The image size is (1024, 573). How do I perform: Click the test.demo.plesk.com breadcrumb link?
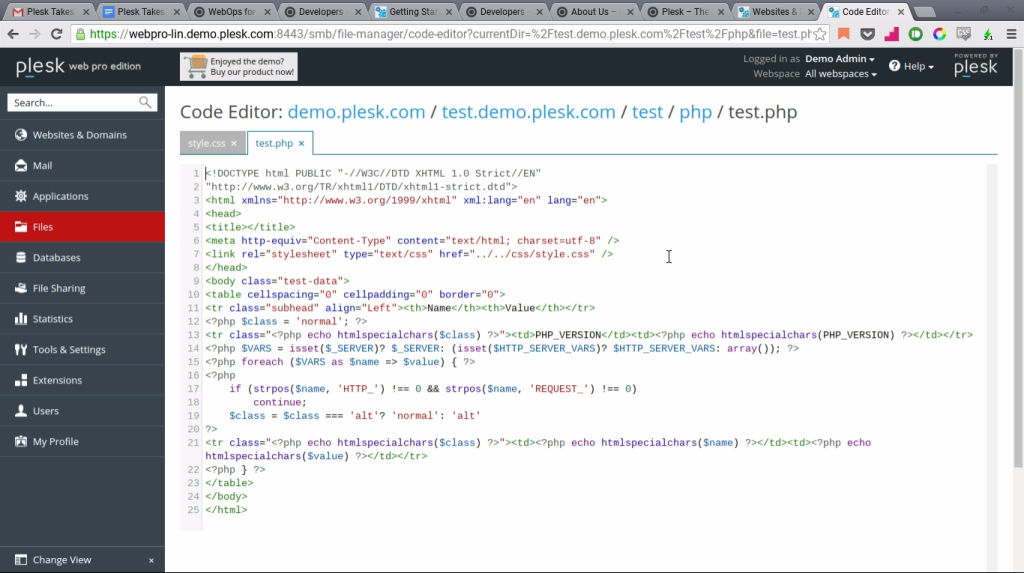[x=528, y=112]
